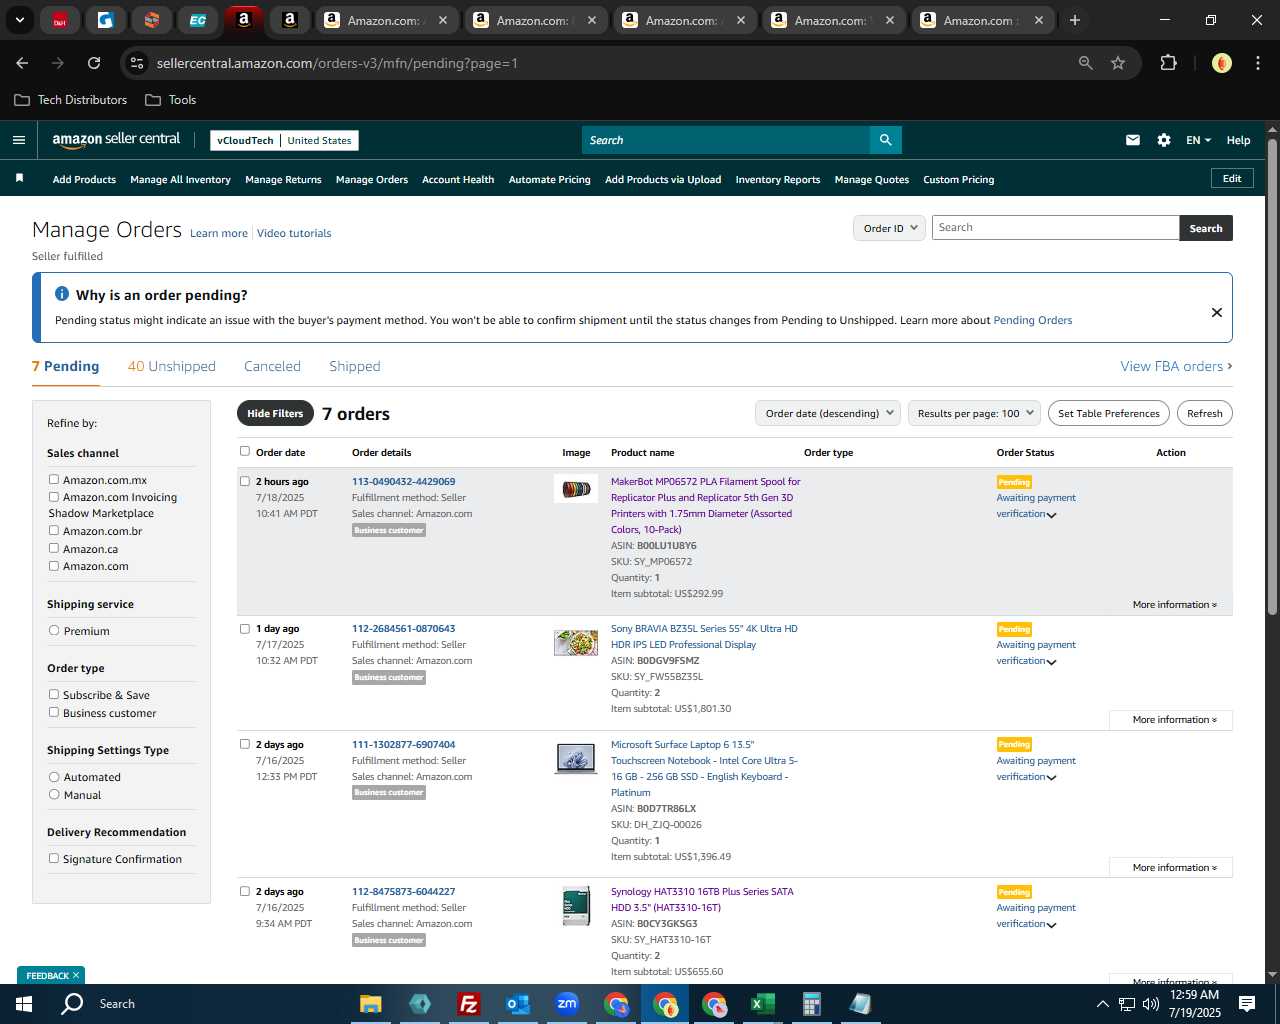The image size is (1280, 1024).
Task: Open the Account Health menu item
Action: [458, 180]
